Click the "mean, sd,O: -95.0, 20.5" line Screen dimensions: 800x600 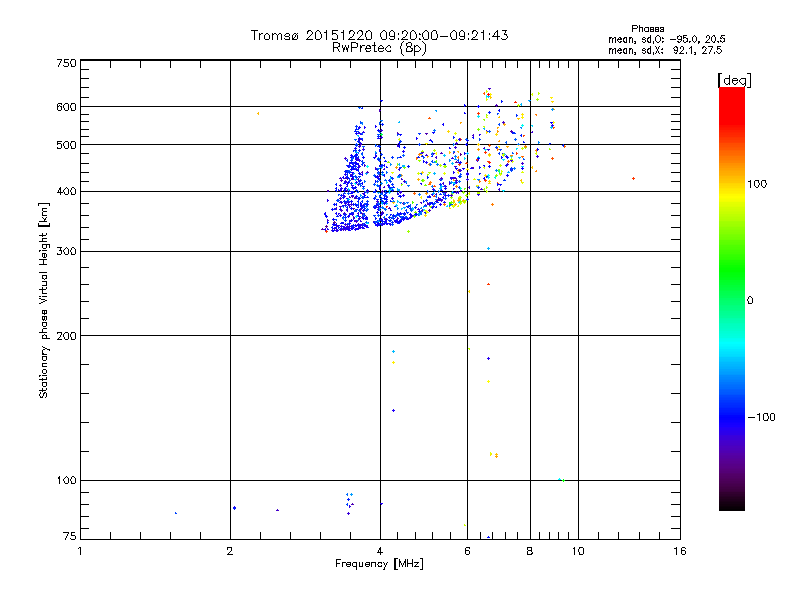click(x=666, y=39)
